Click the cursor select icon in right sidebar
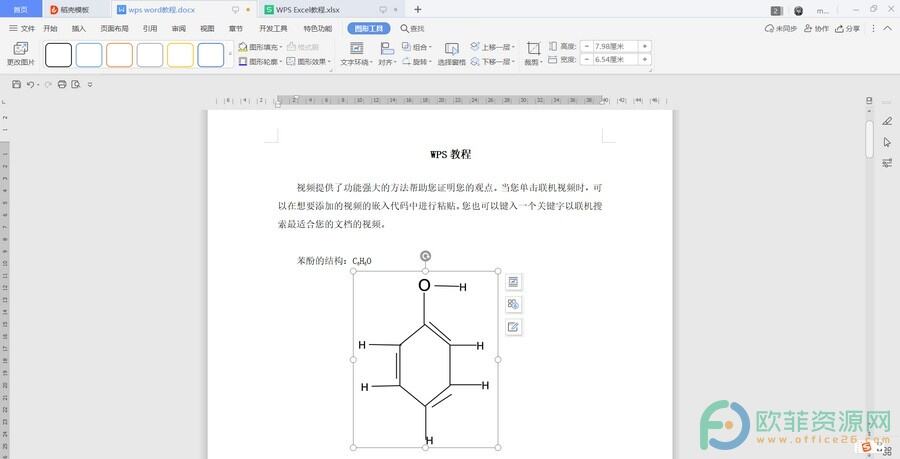Screen dimensions: 900x459 pyautogui.click(x=887, y=142)
